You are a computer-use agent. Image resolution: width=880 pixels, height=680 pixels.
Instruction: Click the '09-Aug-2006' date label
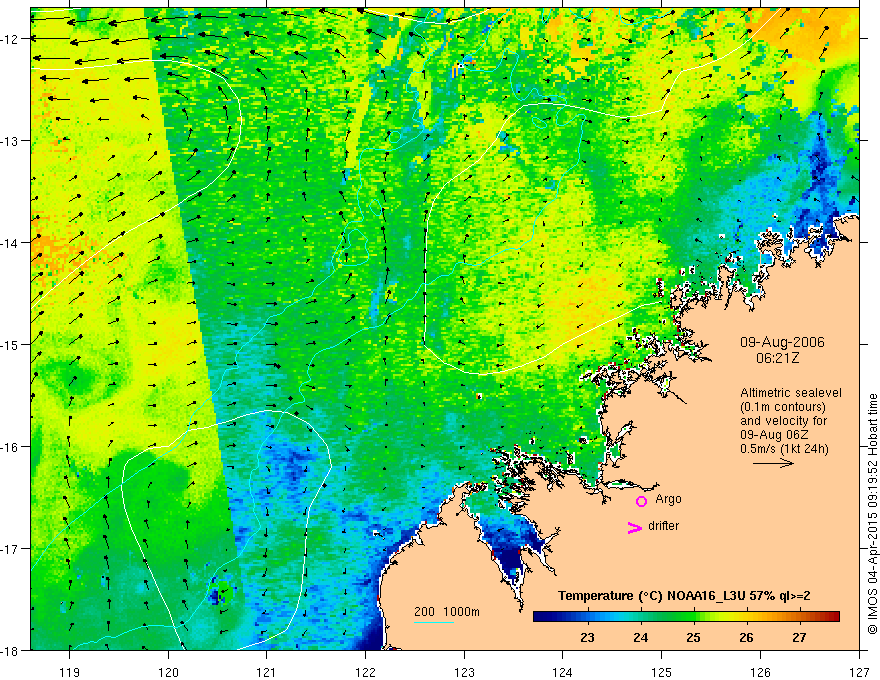coord(782,342)
